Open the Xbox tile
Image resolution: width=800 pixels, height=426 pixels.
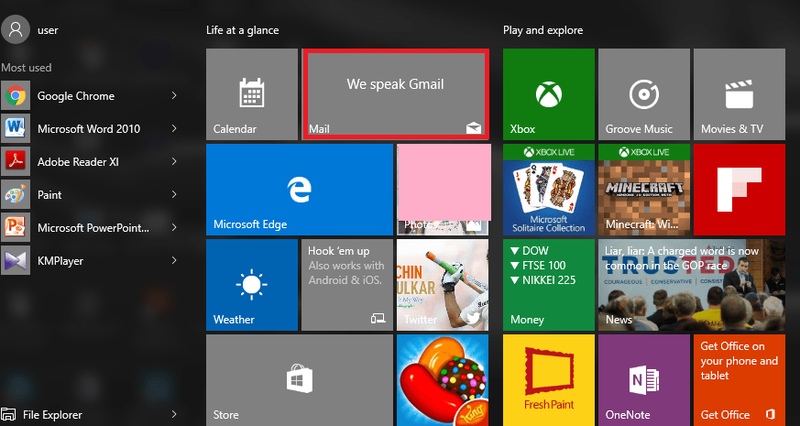(548, 94)
